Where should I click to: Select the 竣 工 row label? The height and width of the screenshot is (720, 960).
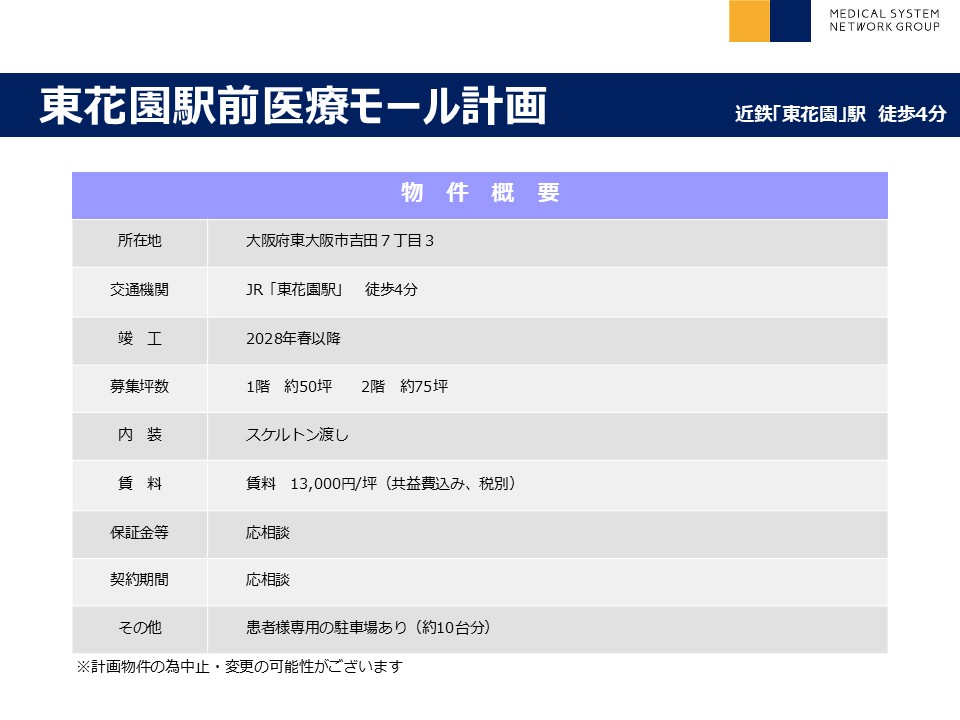coord(139,339)
